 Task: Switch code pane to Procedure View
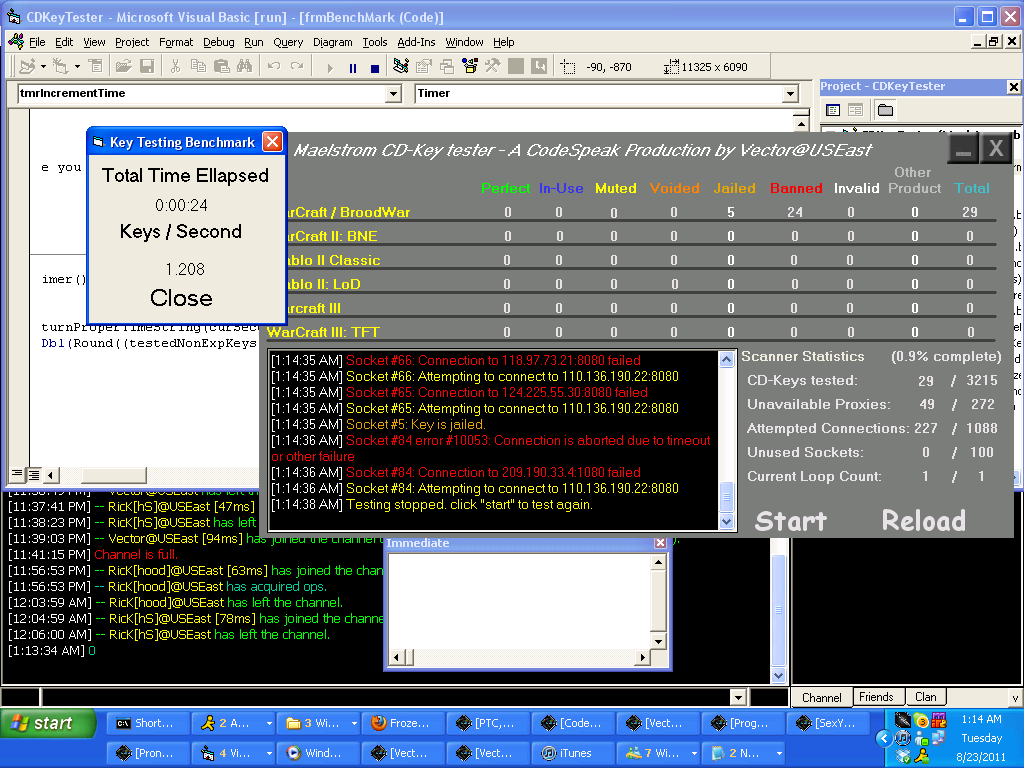click(17, 475)
